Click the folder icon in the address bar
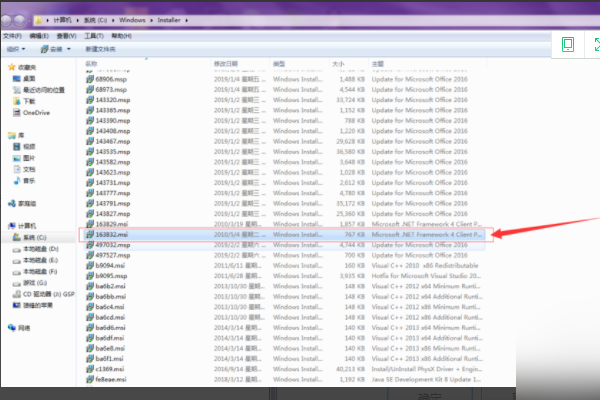 38,20
